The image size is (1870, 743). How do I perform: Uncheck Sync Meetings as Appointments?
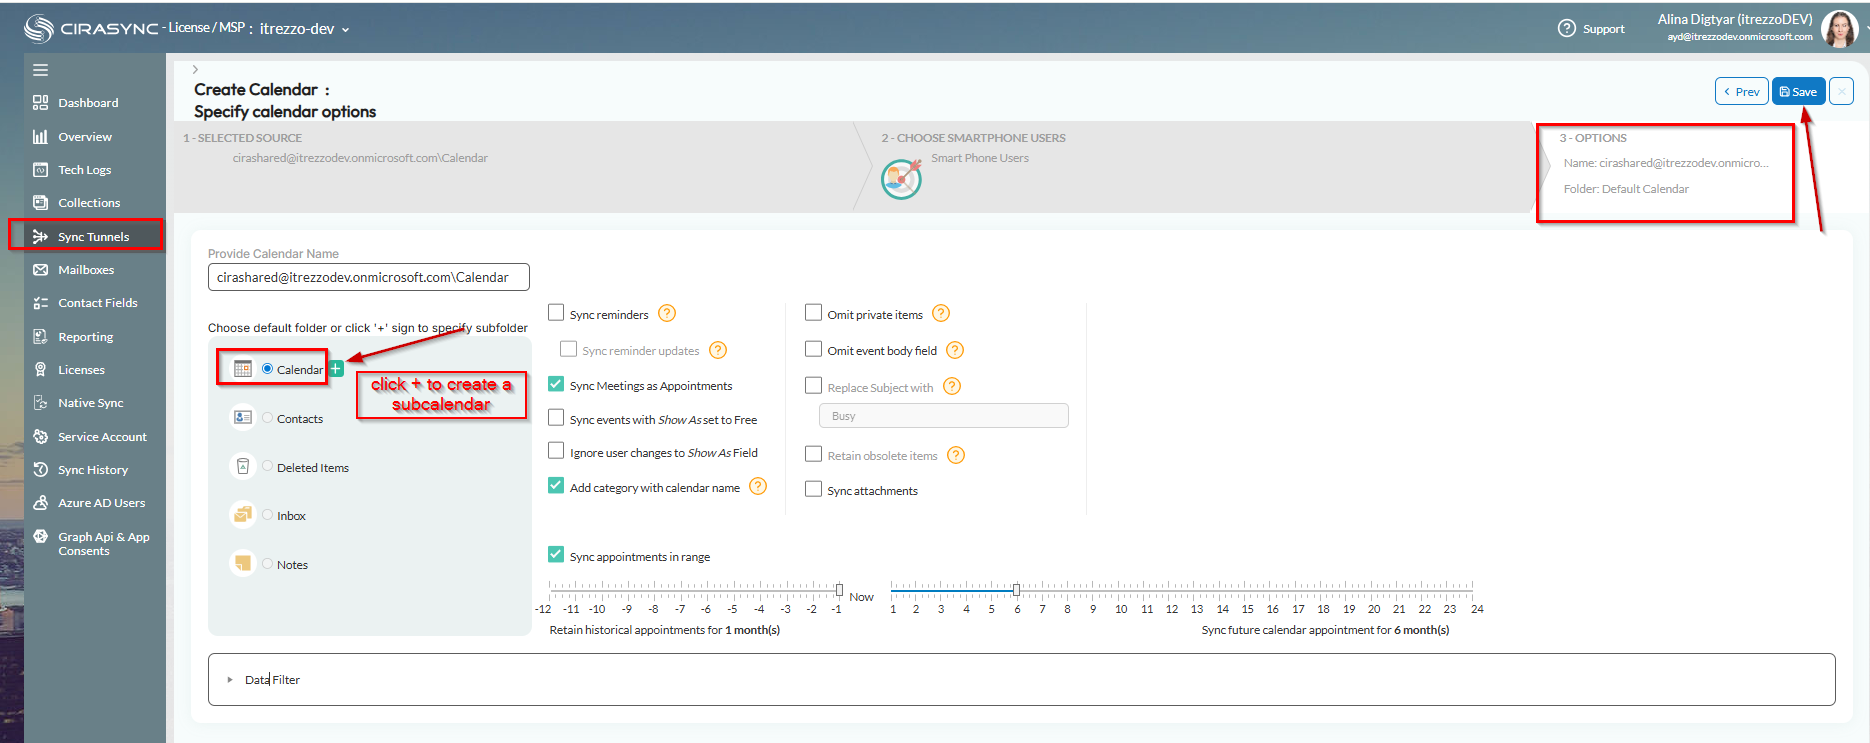(556, 384)
